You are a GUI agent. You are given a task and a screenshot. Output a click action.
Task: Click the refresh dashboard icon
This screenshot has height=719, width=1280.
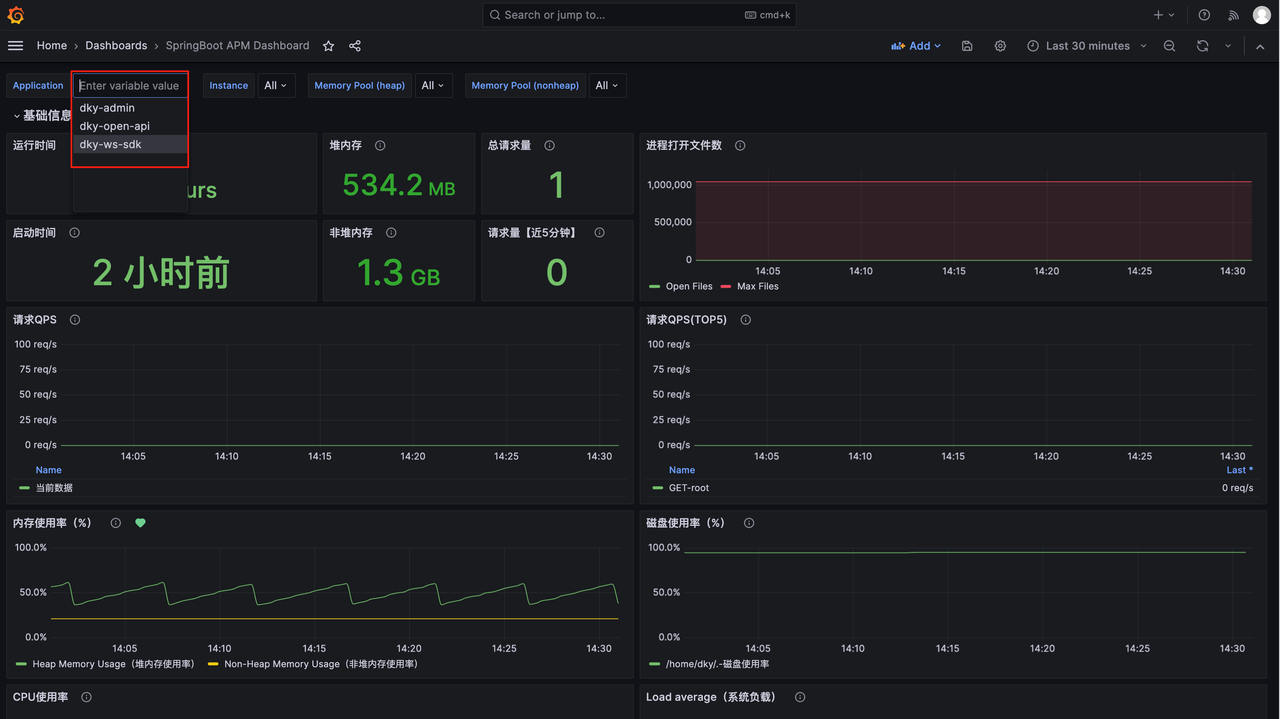1202,46
